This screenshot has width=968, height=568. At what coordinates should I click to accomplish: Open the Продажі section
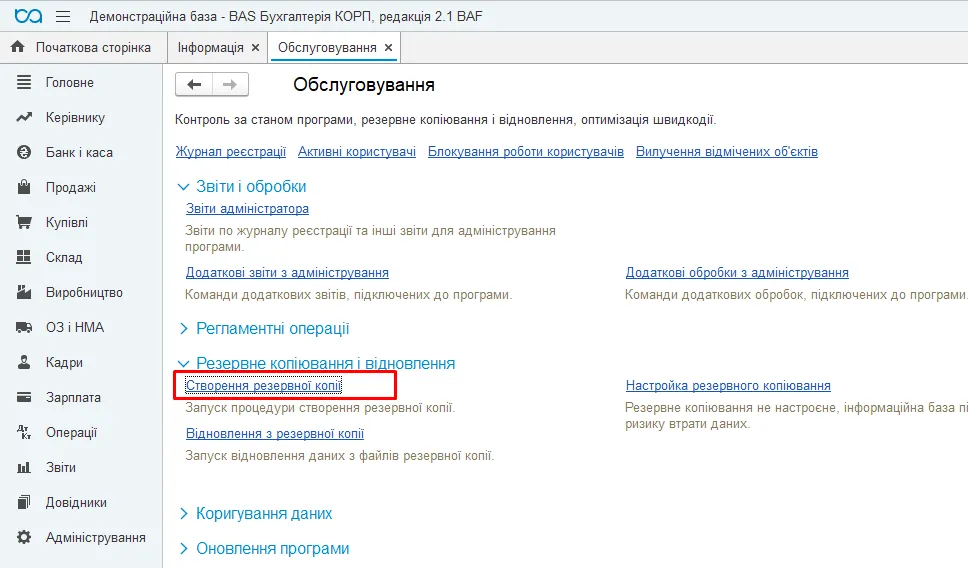click(70, 187)
